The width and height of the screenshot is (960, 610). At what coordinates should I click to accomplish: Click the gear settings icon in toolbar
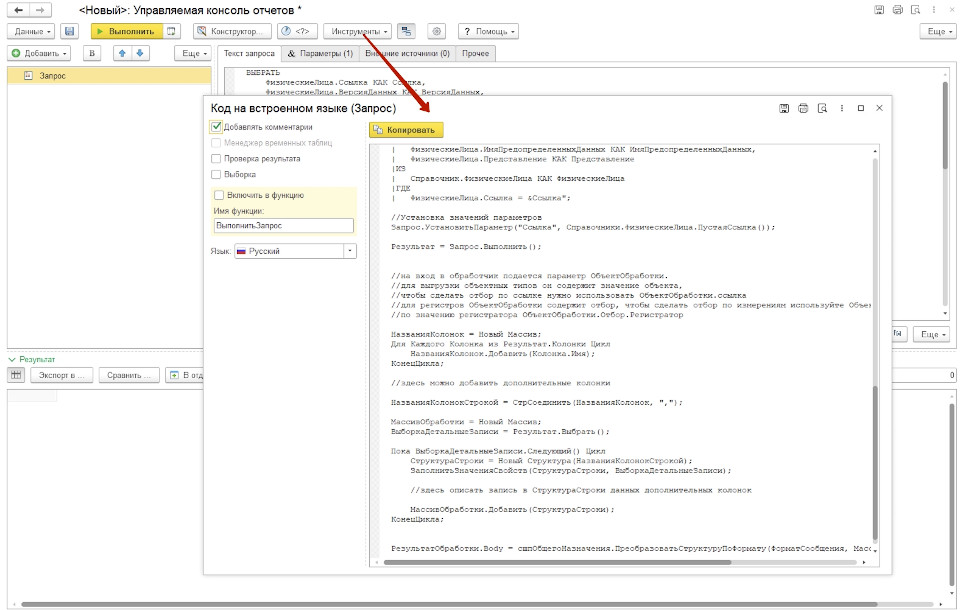pyautogui.click(x=436, y=32)
